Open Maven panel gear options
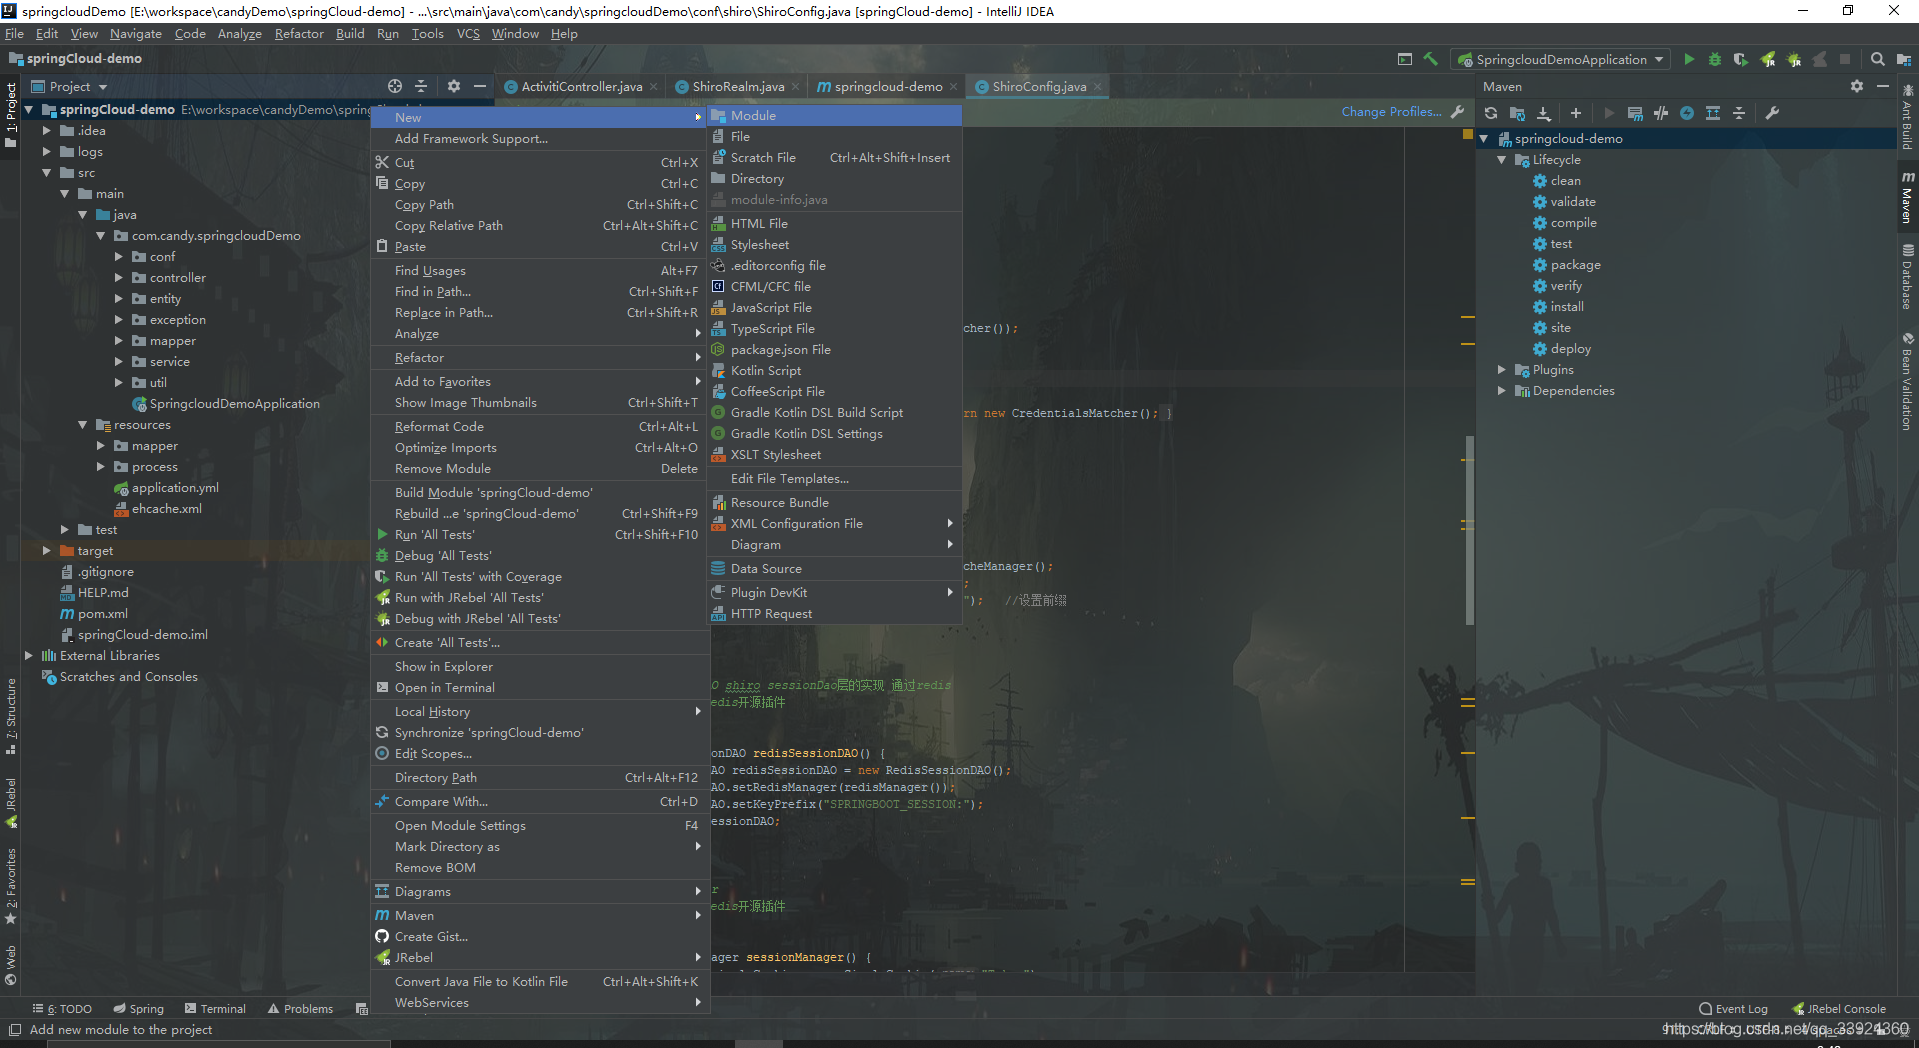This screenshot has width=1919, height=1048. coord(1857,87)
